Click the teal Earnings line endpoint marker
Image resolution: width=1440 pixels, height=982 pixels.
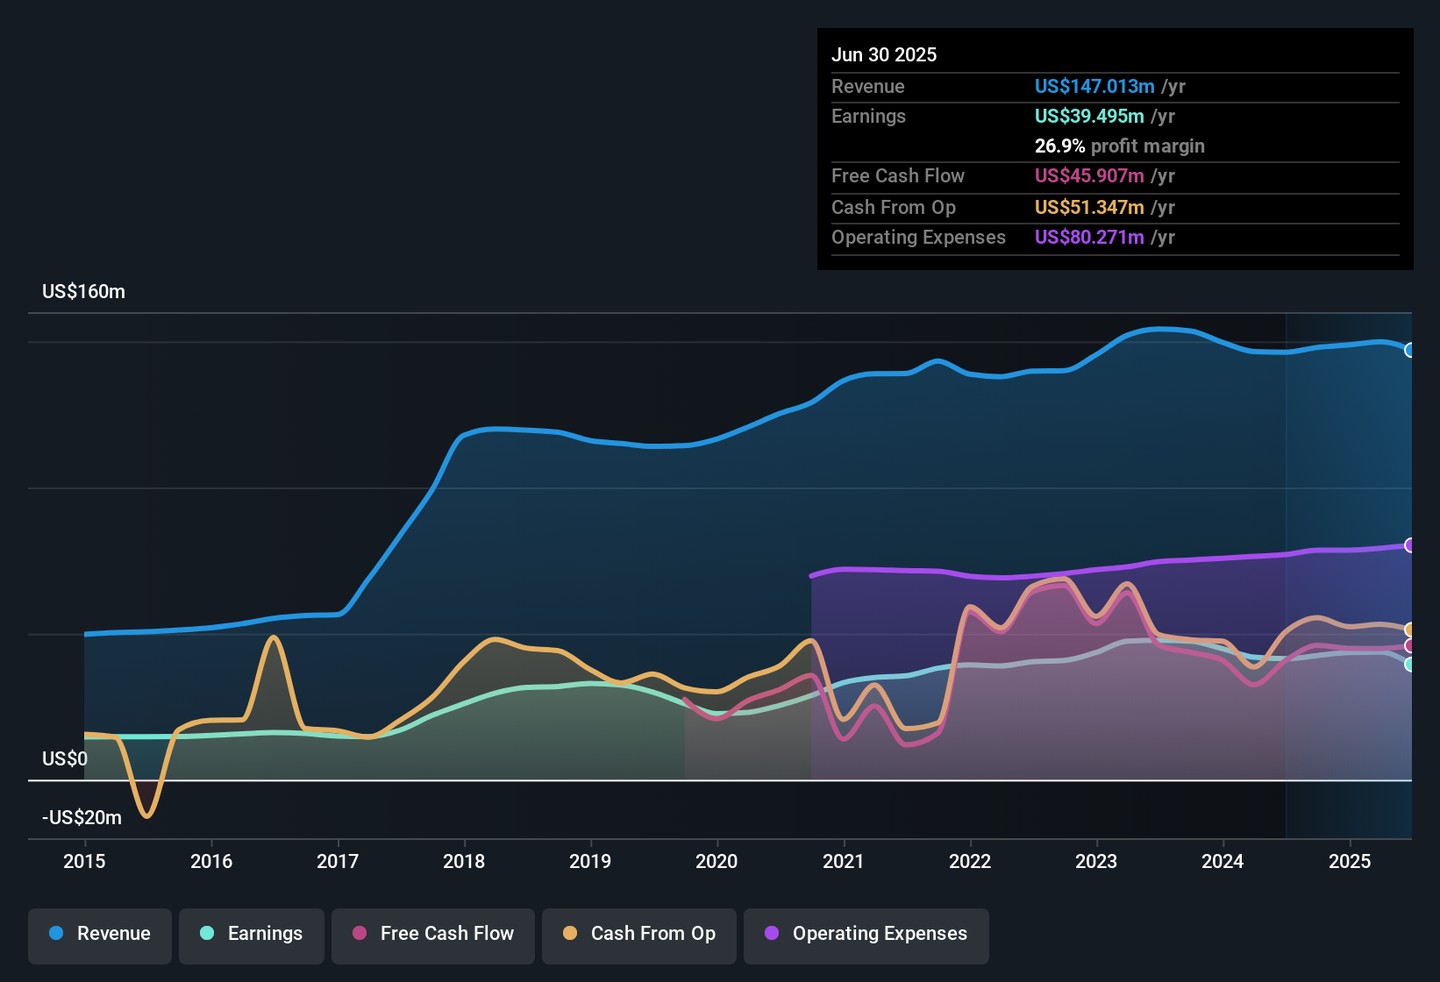[x=1410, y=664]
